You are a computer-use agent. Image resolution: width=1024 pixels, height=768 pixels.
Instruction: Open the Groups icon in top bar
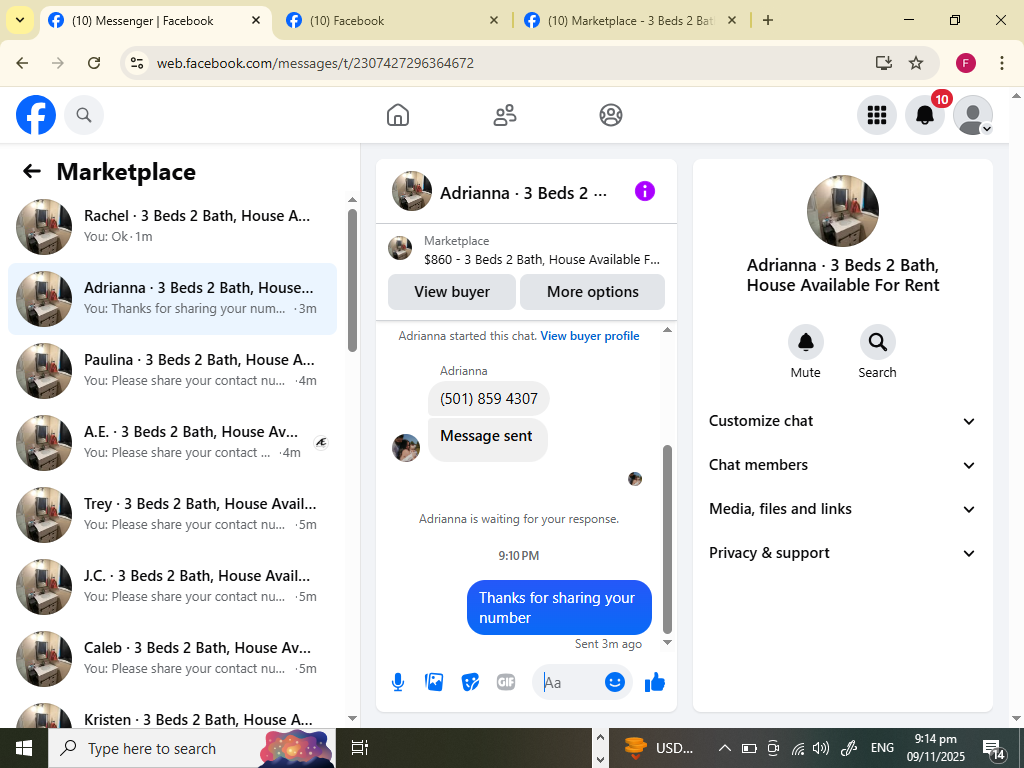[x=611, y=115]
